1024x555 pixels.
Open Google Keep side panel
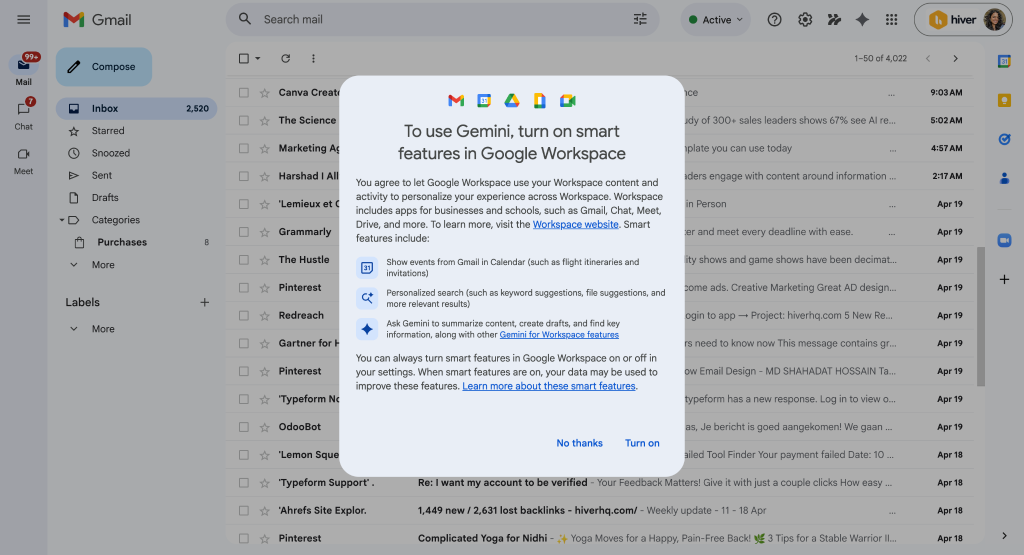(x=1004, y=100)
